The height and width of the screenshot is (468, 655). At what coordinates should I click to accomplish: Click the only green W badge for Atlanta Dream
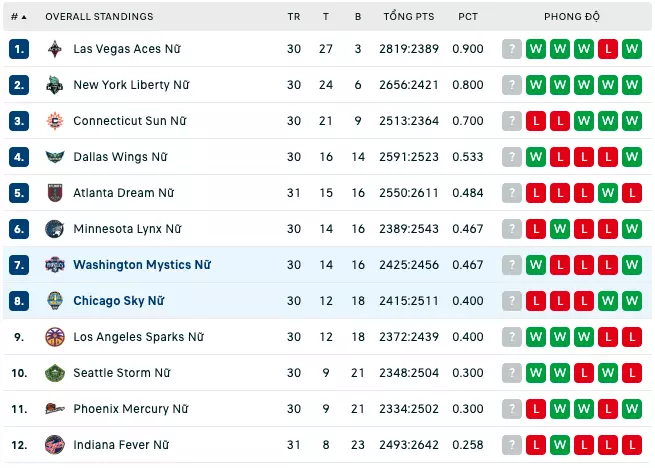point(608,193)
